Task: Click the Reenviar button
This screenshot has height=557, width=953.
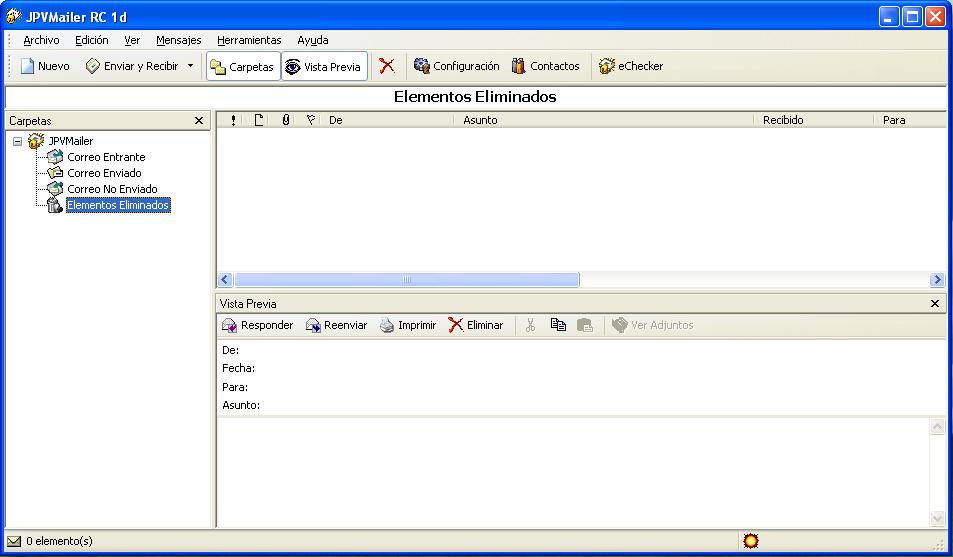Action: (x=336, y=325)
